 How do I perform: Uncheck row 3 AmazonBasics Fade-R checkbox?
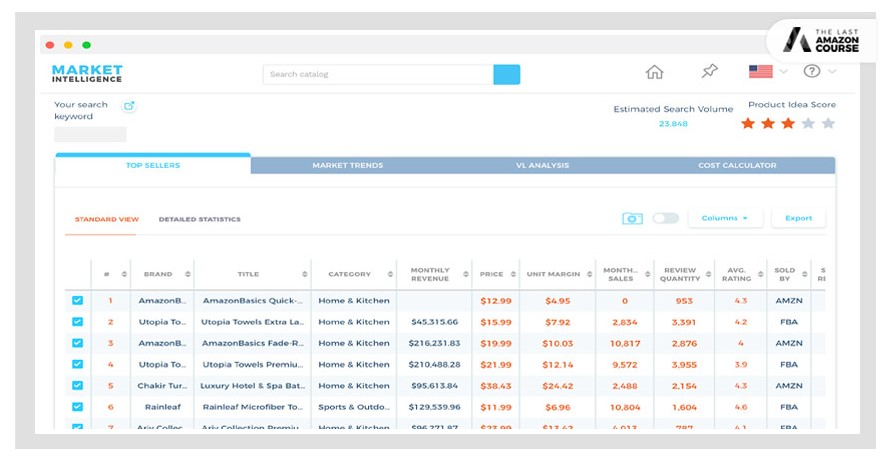[x=78, y=343]
